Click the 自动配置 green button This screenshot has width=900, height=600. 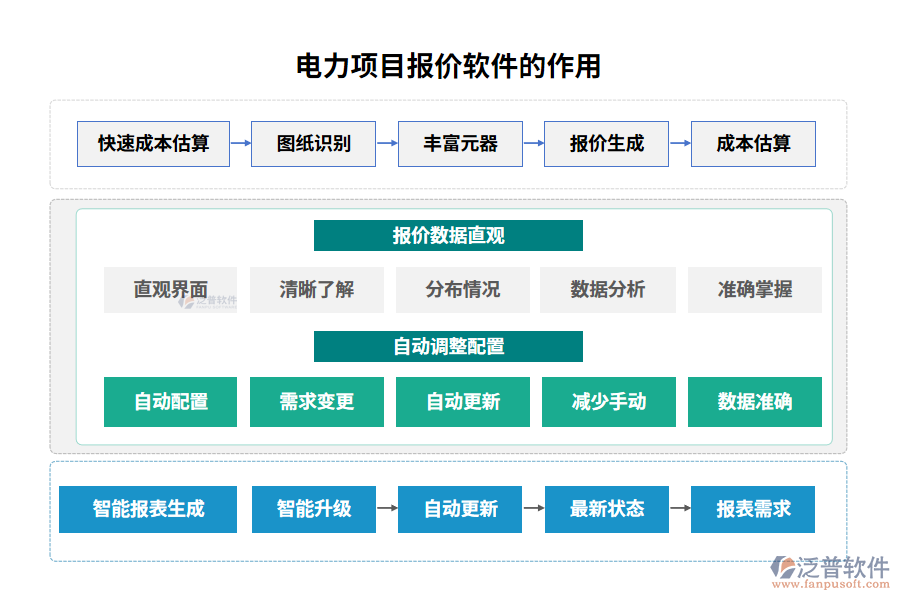pos(170,402)
